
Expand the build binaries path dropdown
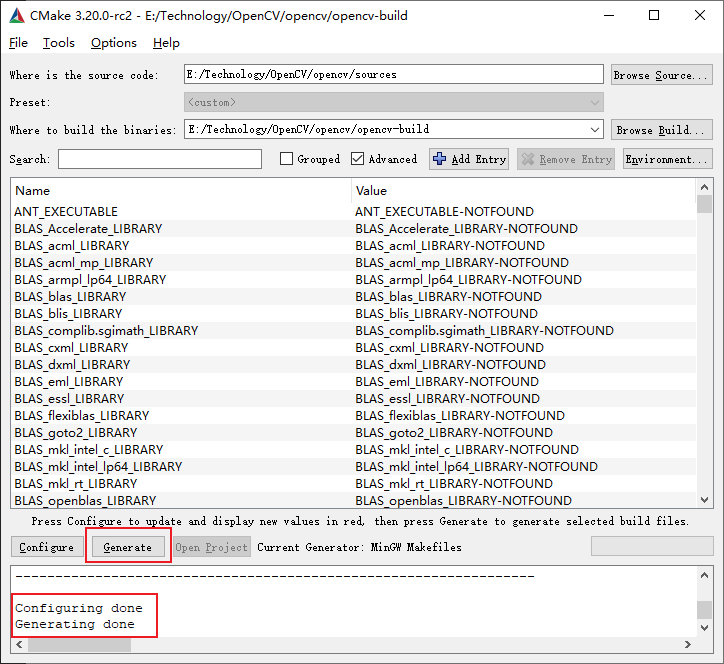[x=595, y=130]
